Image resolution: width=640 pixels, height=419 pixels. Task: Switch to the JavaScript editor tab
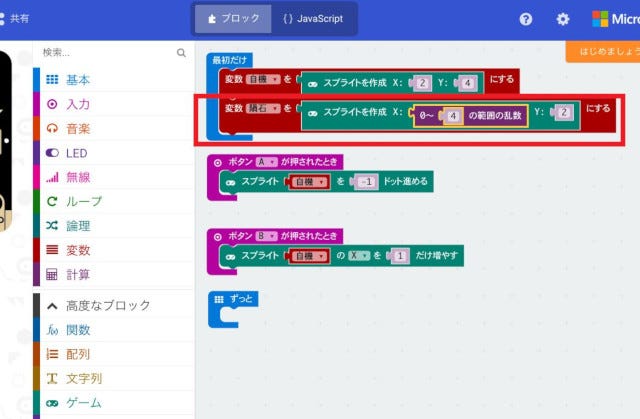(312, 19)
